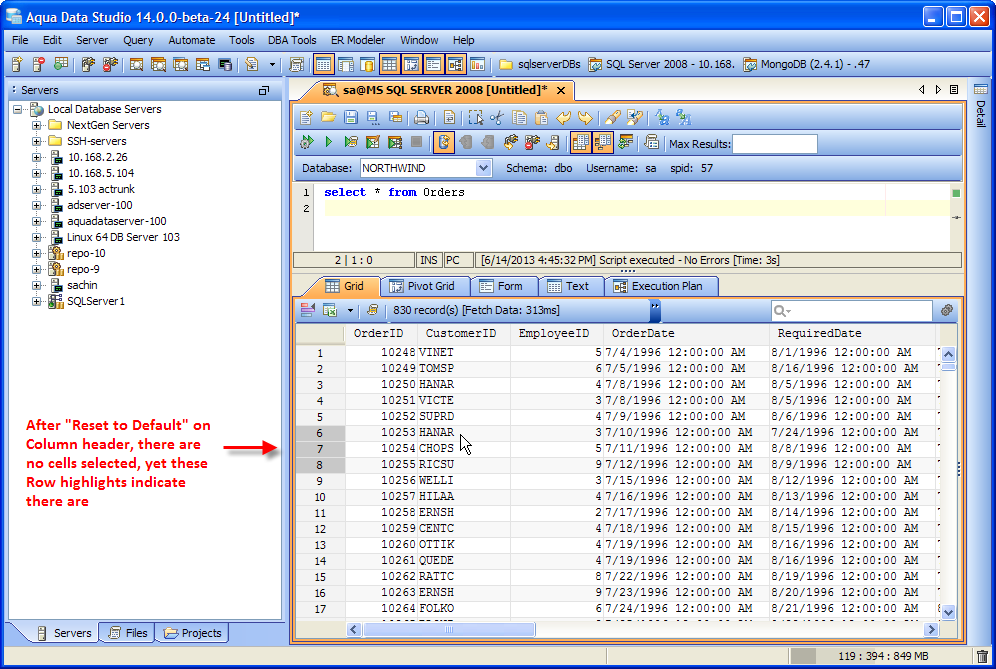Viewport: 996px width, 669px height.
Task: Collapse Local Database Servers tree node
Action: pyautogui.click(x=18, y=109)
